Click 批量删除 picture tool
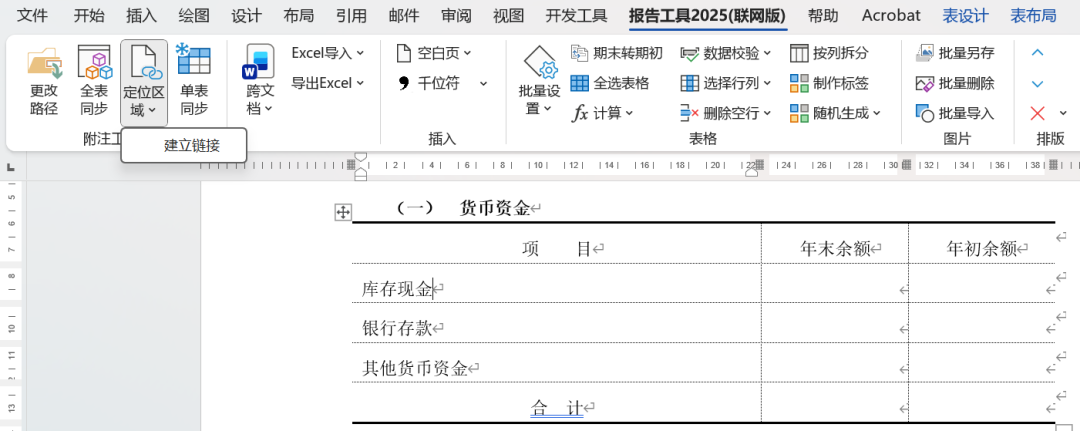The image size is (1080, 431). click(x=955, y=83)
